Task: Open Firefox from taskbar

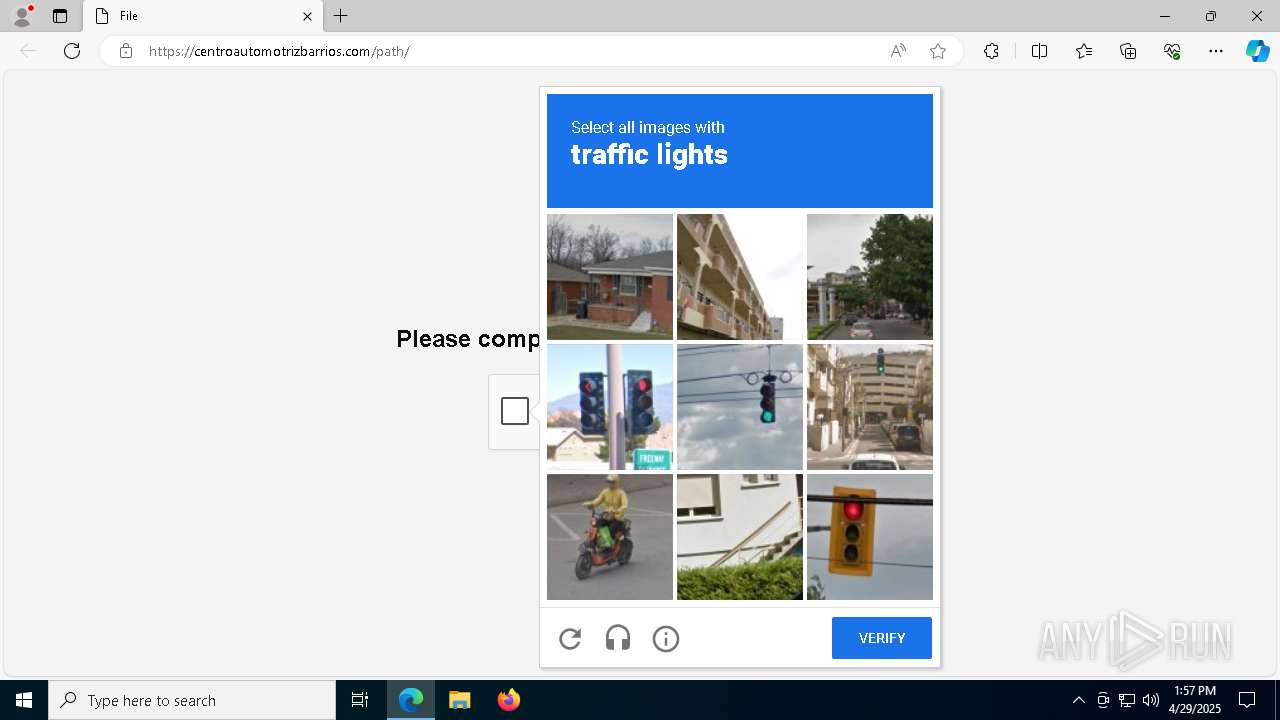Action: [x=508, y=700]
